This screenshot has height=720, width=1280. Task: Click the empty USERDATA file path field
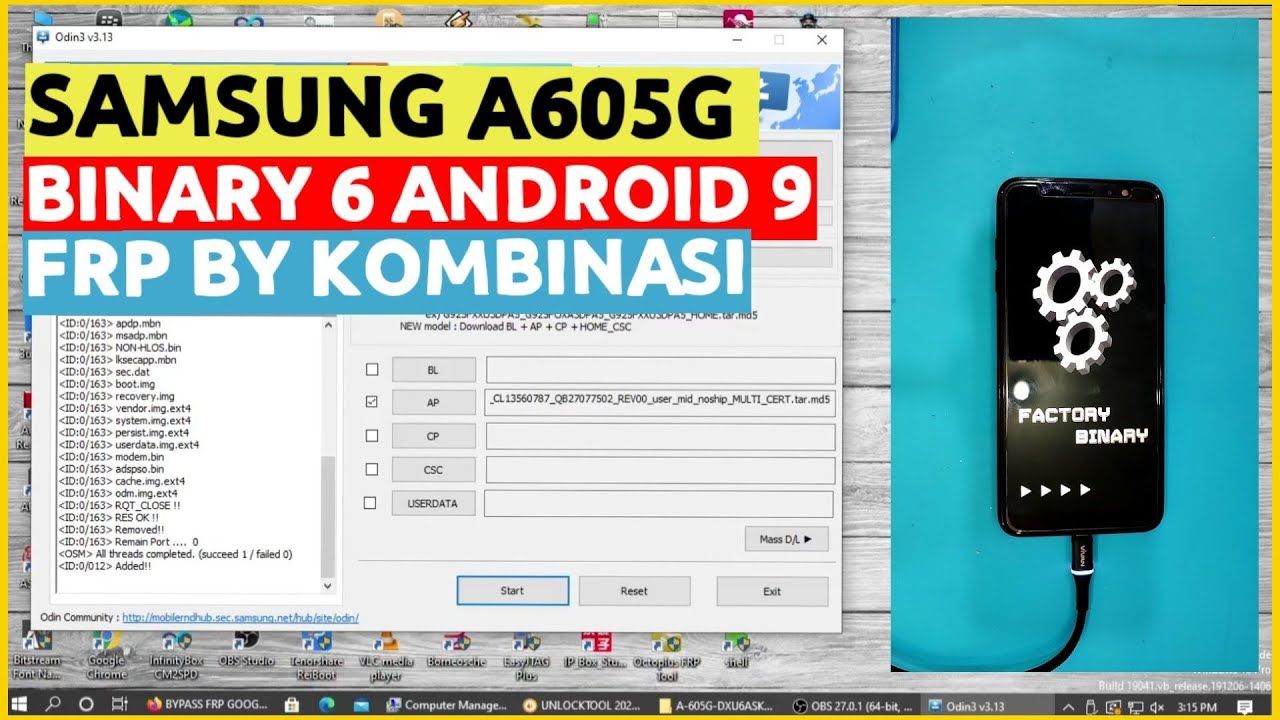click(659, 503)
